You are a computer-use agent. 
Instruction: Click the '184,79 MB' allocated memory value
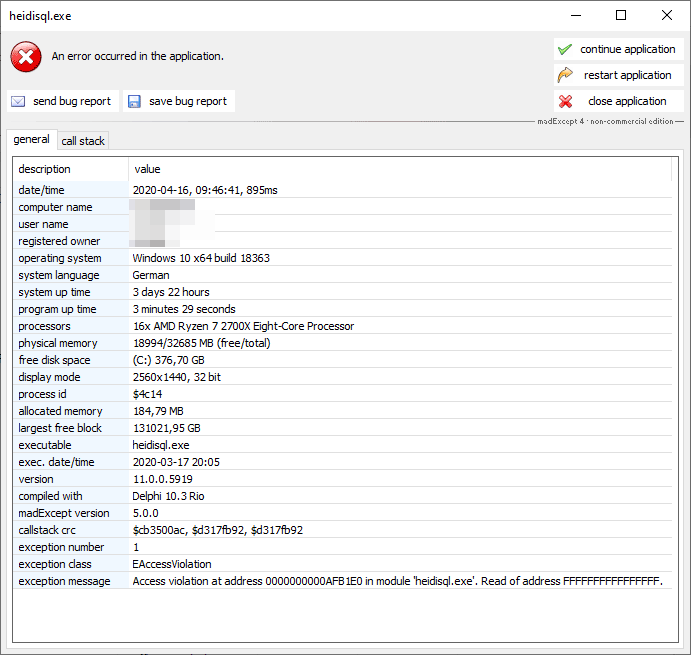pyautogui.click(x=158, y=411)
